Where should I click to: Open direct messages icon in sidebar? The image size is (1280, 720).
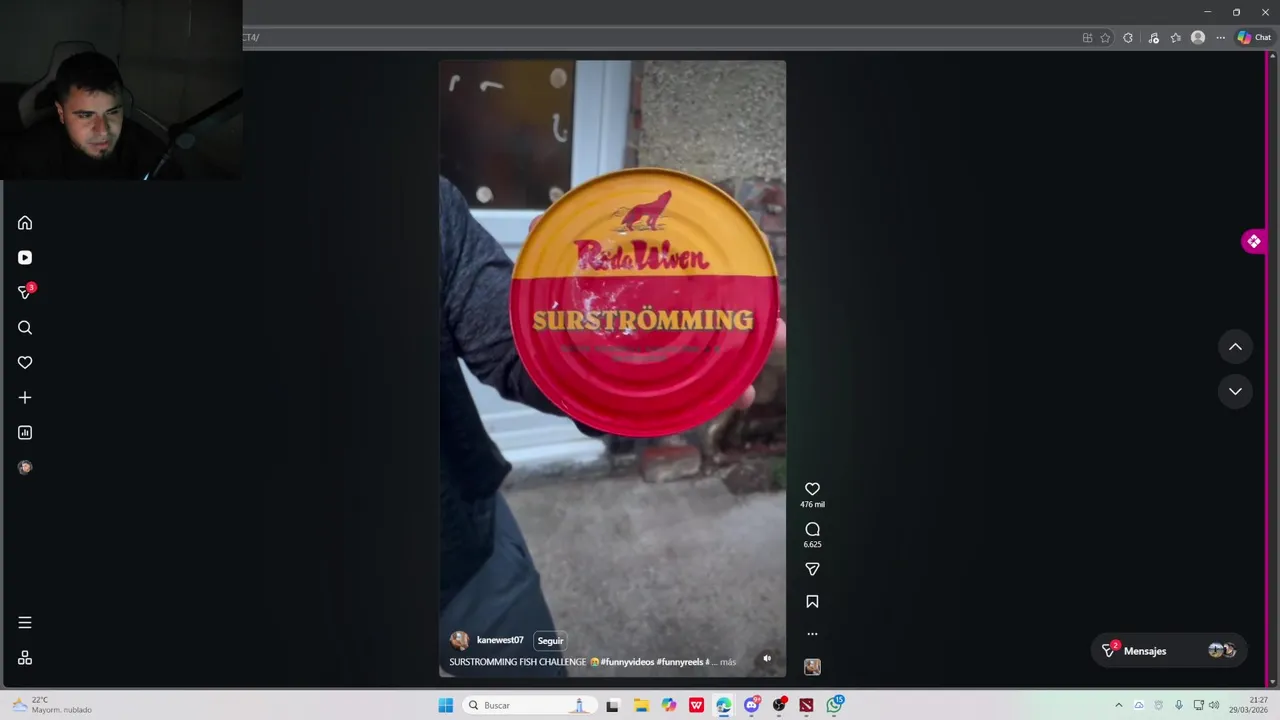click(x=25, y=292)
